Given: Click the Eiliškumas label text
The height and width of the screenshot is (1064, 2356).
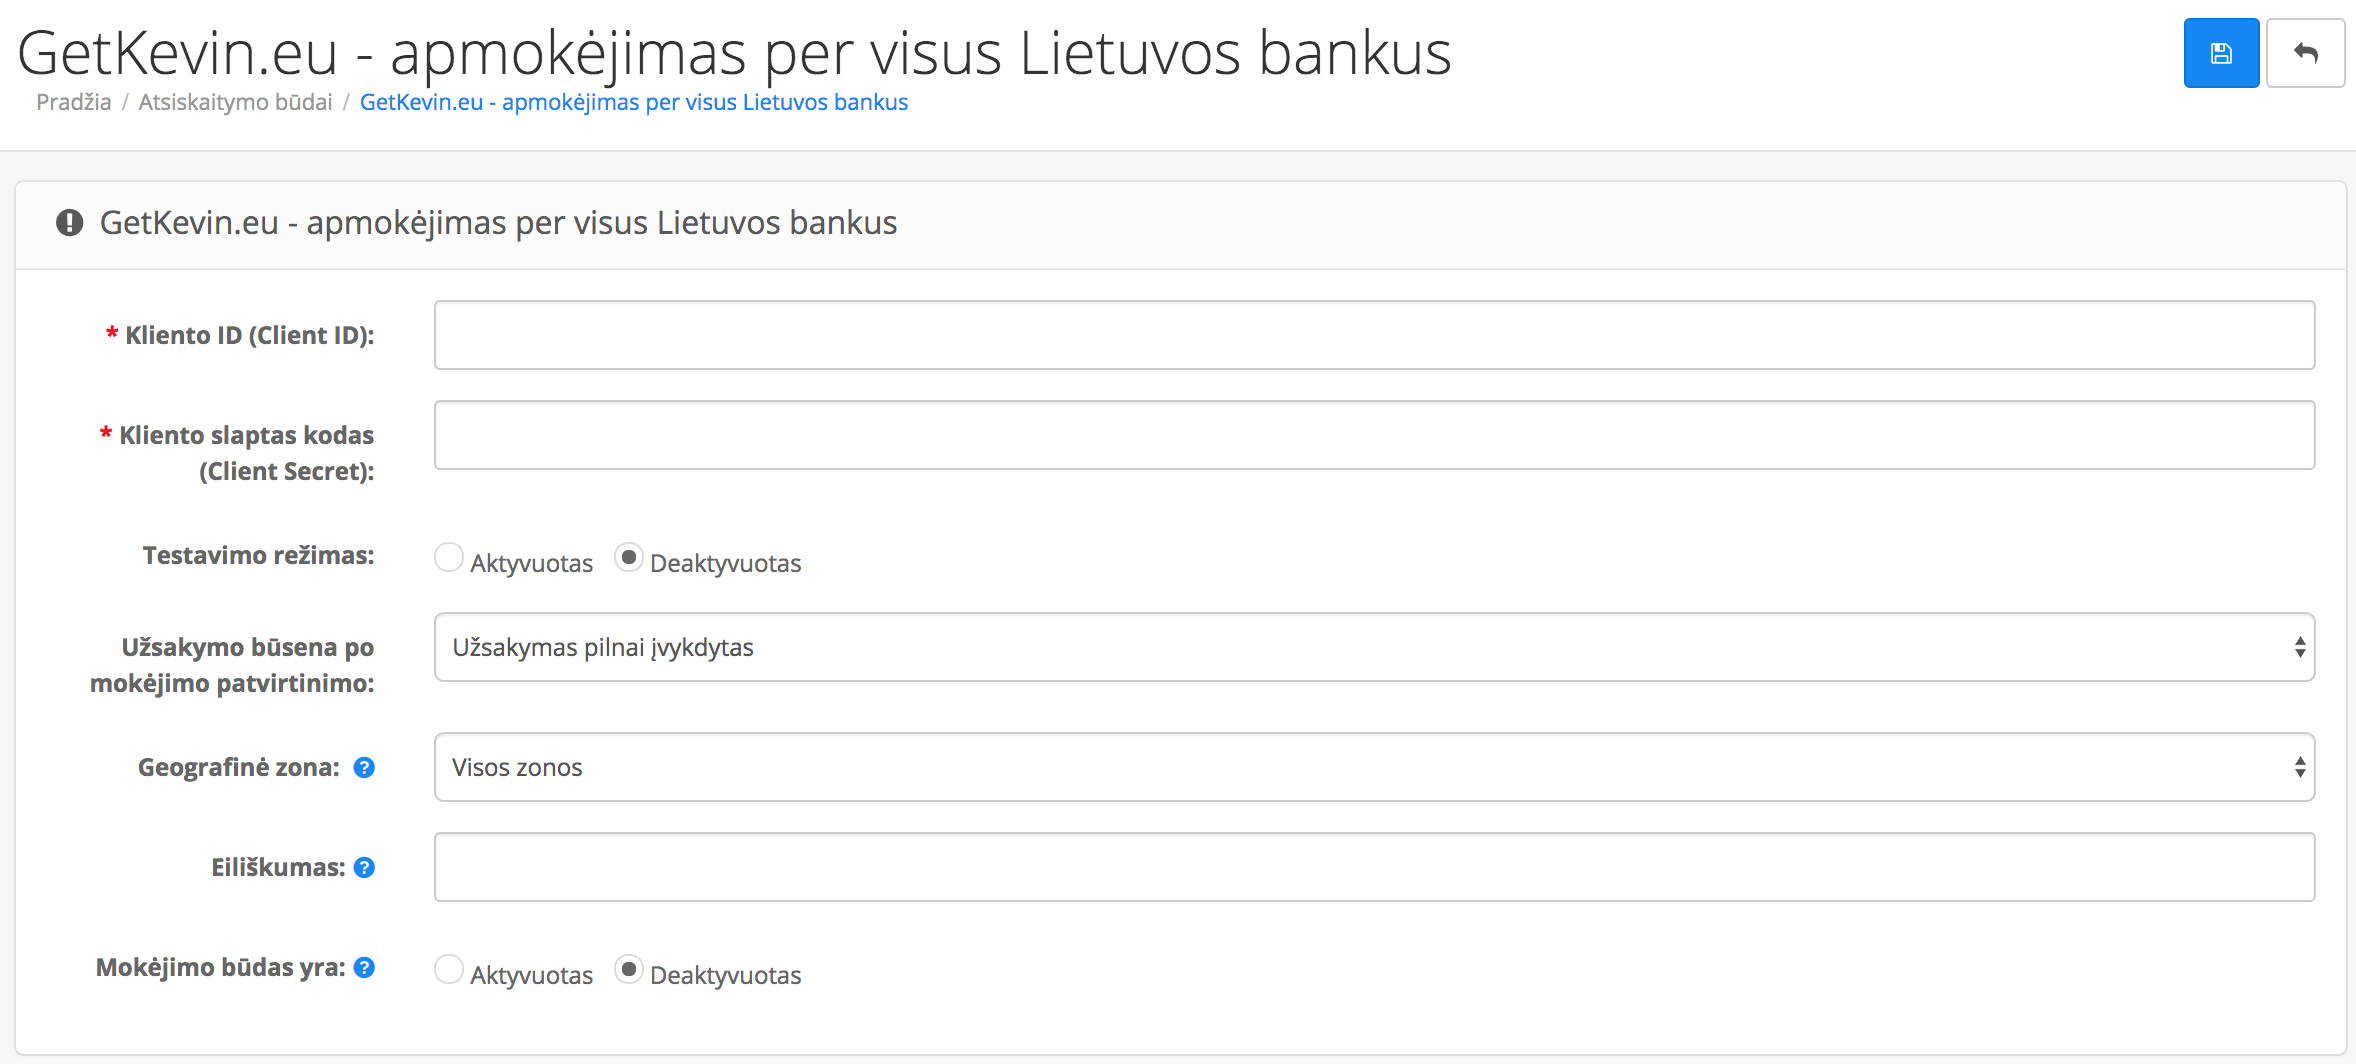Looking at the screenshot, I should click(278, 867).
